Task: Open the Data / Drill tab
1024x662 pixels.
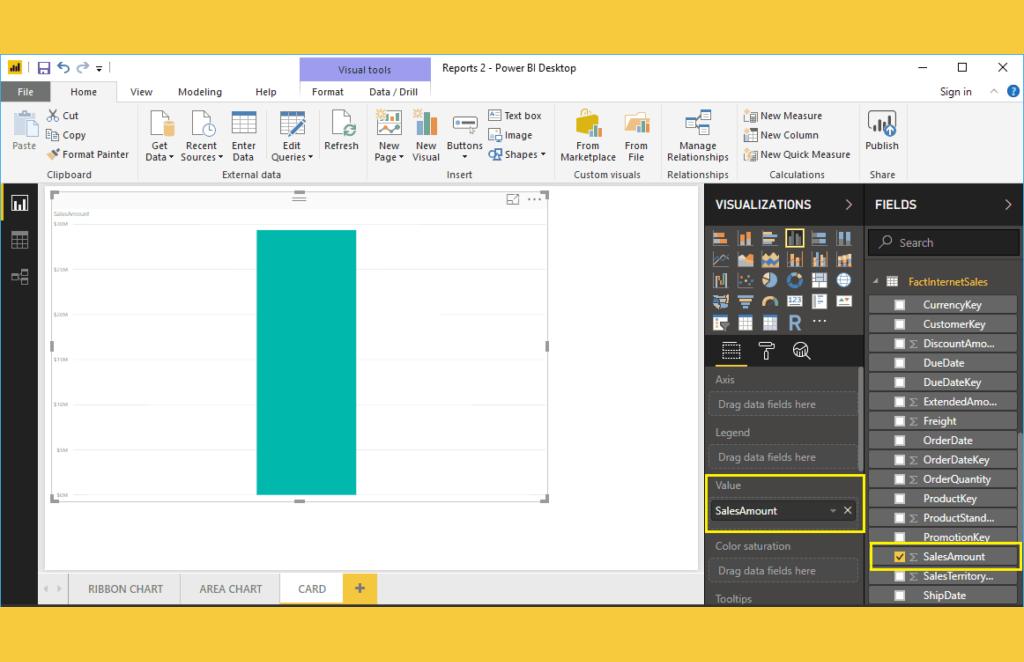Action: 393,92
